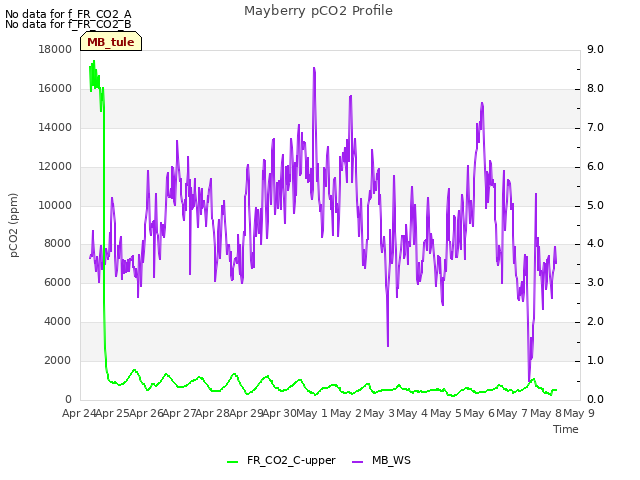Click the FR_CO2_C-upper legend label
This screenshot has height=480, width=640.
pyautogui.click(x=291, y=460)
